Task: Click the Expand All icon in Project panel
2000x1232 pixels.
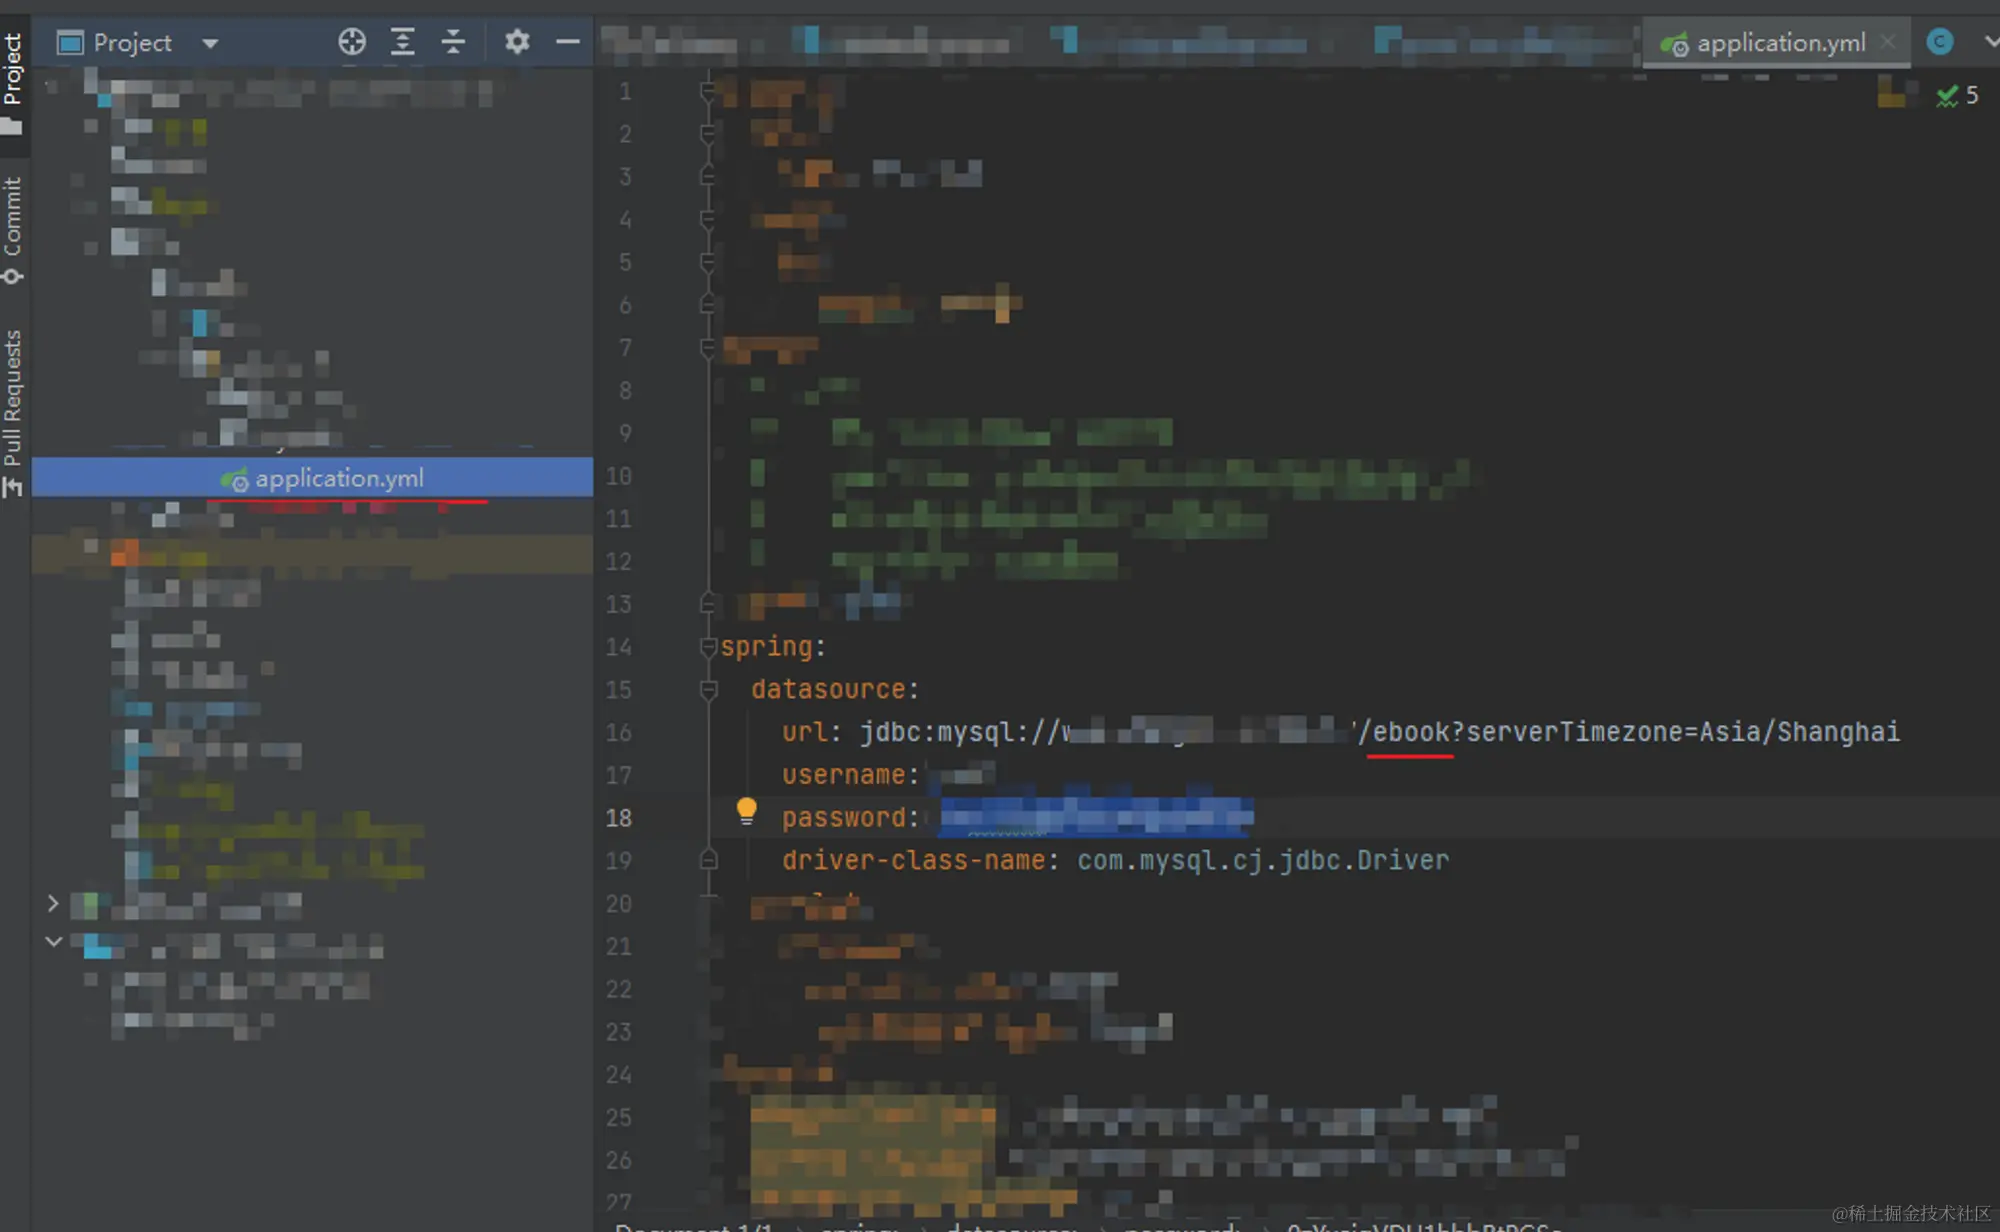Action: (x=402, y=42)
